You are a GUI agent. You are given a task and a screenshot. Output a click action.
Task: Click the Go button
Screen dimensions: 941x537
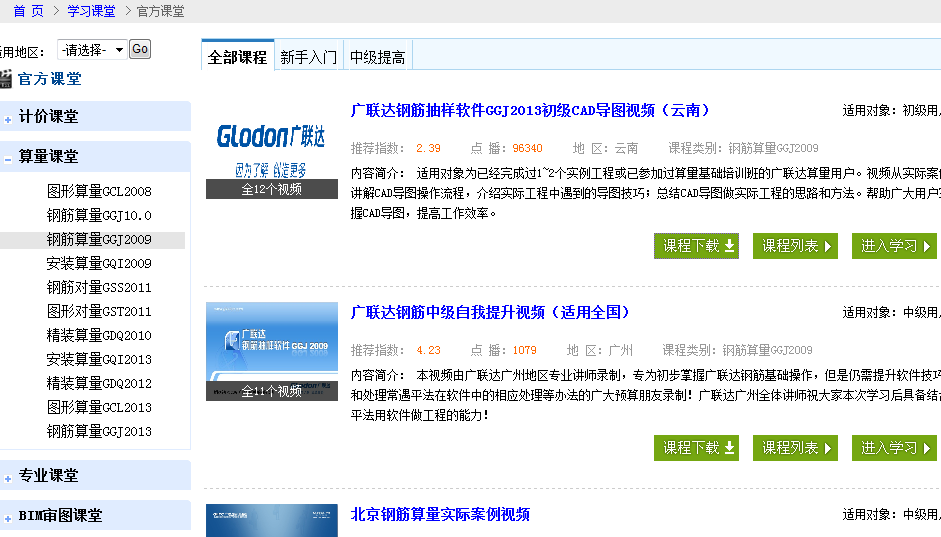[140, 49]
